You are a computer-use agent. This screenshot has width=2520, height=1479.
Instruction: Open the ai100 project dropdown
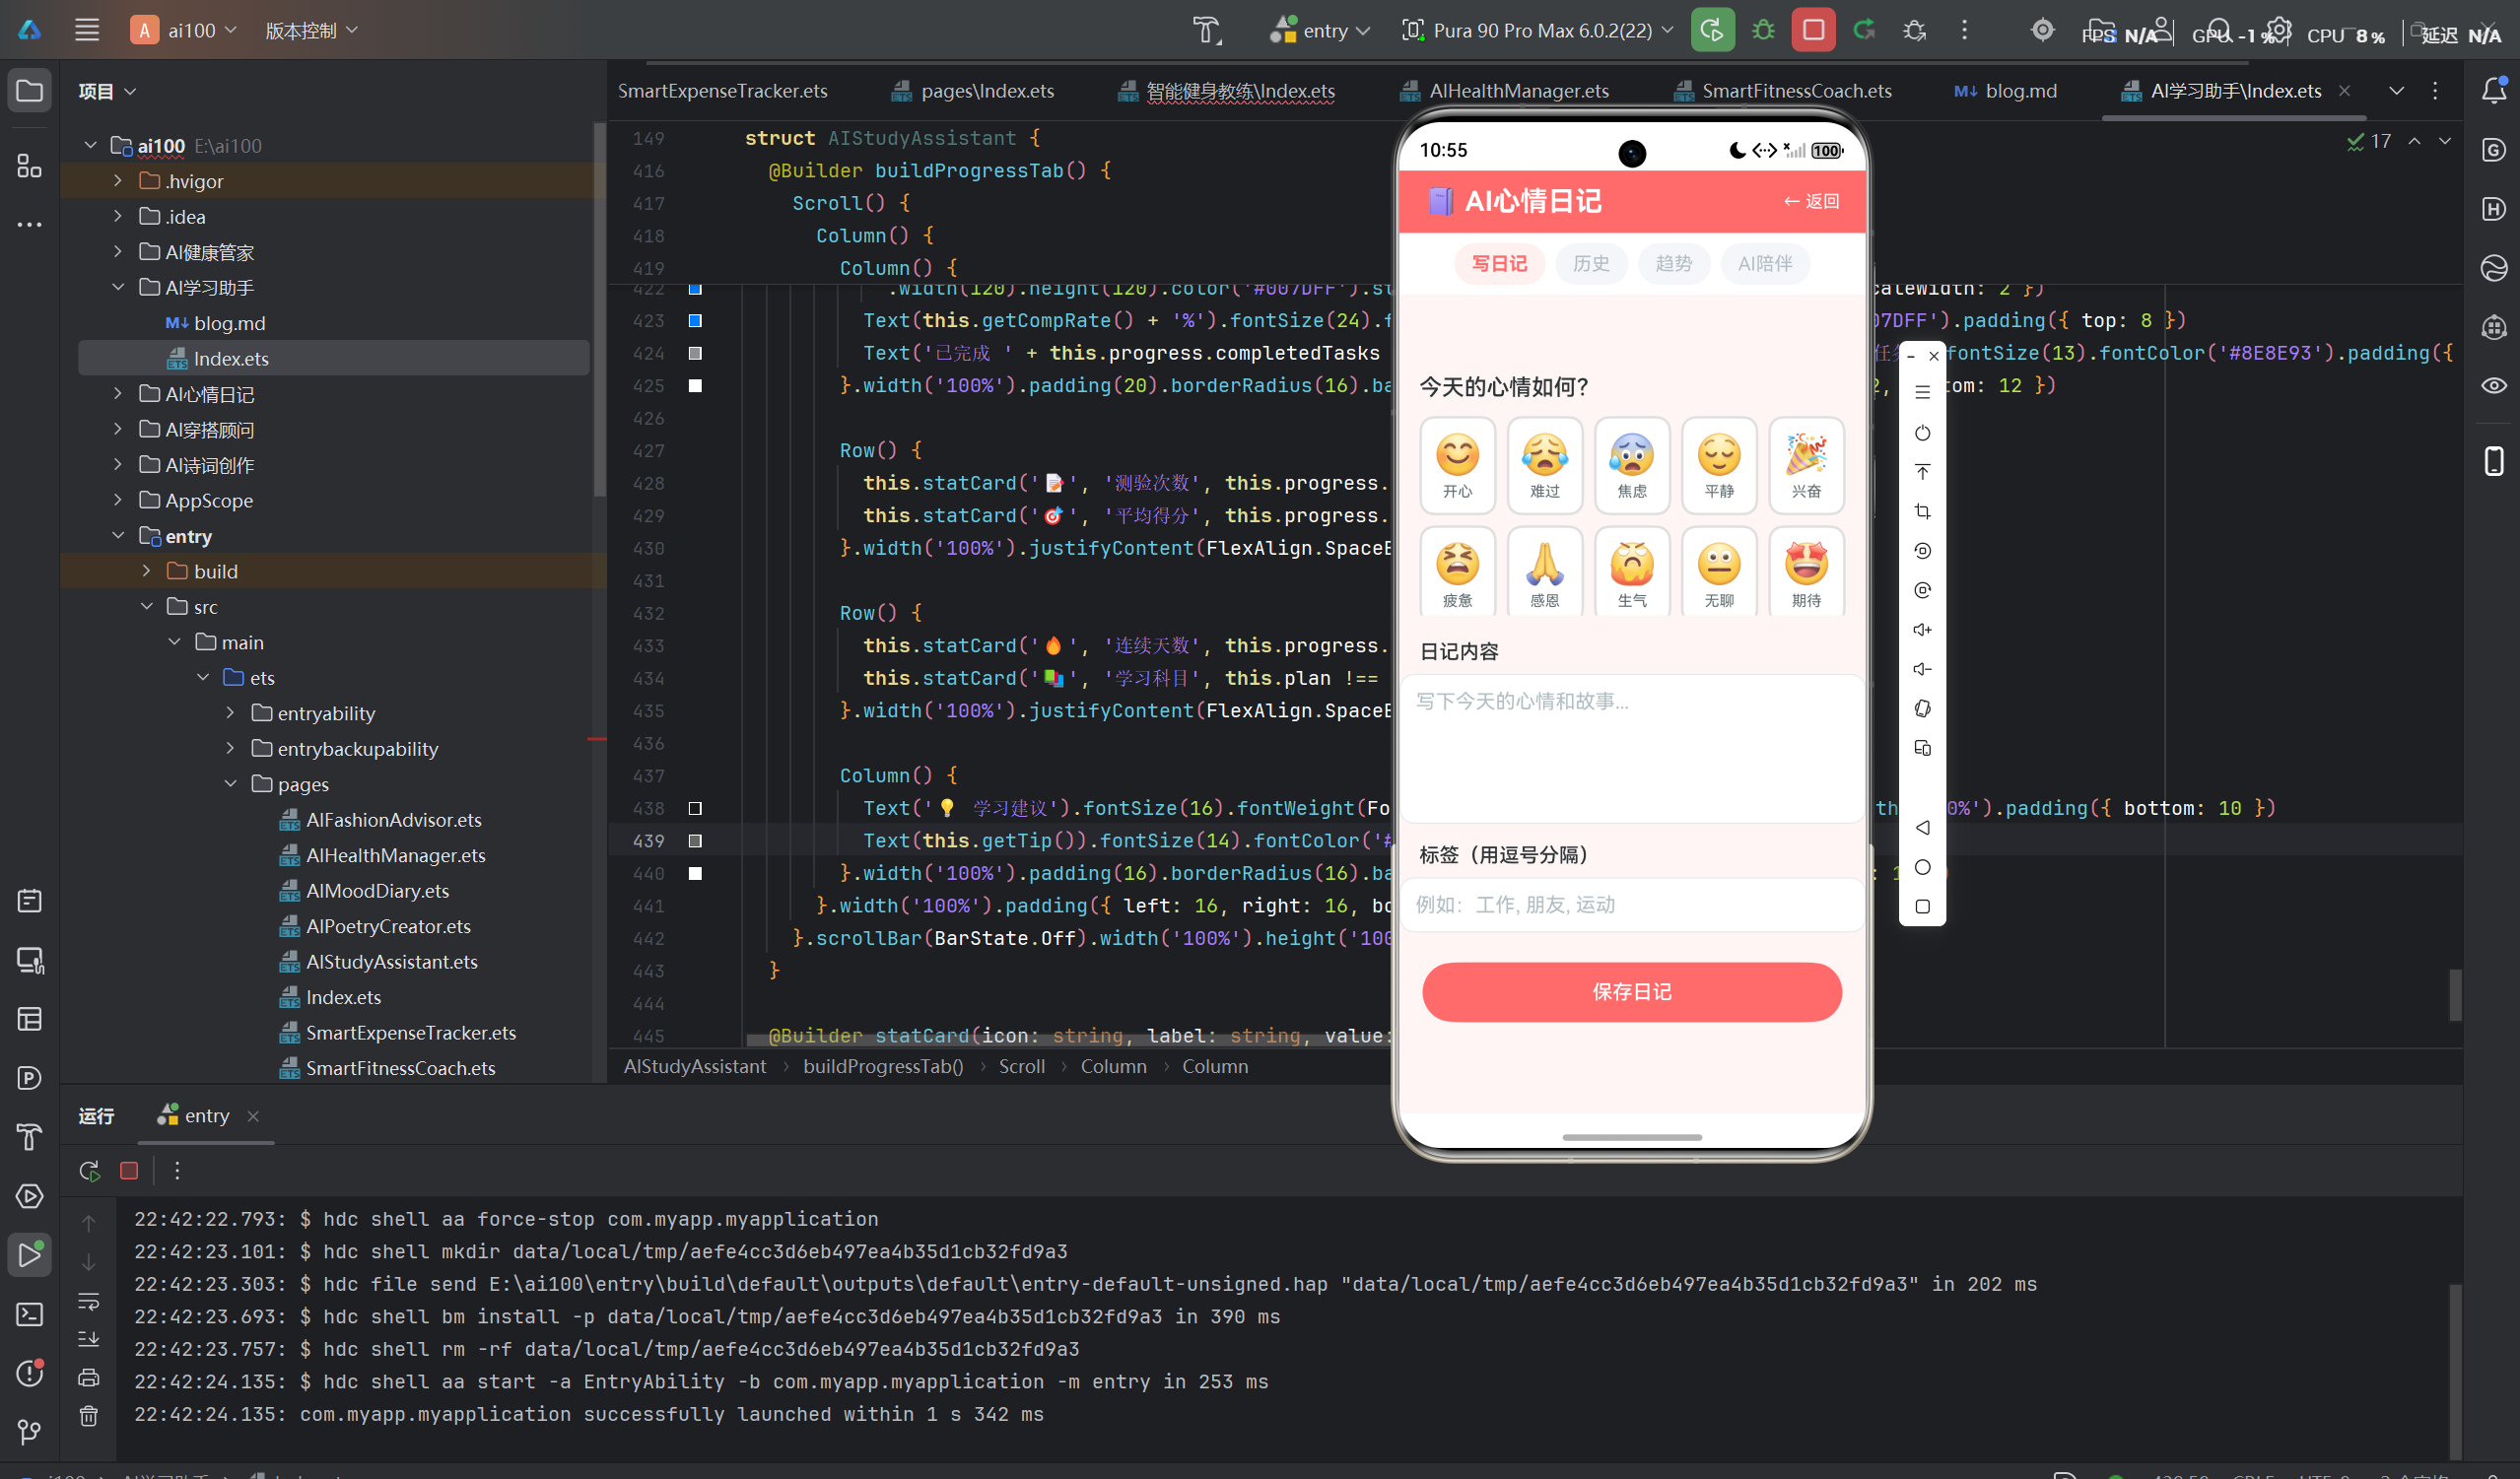(184, 30)
